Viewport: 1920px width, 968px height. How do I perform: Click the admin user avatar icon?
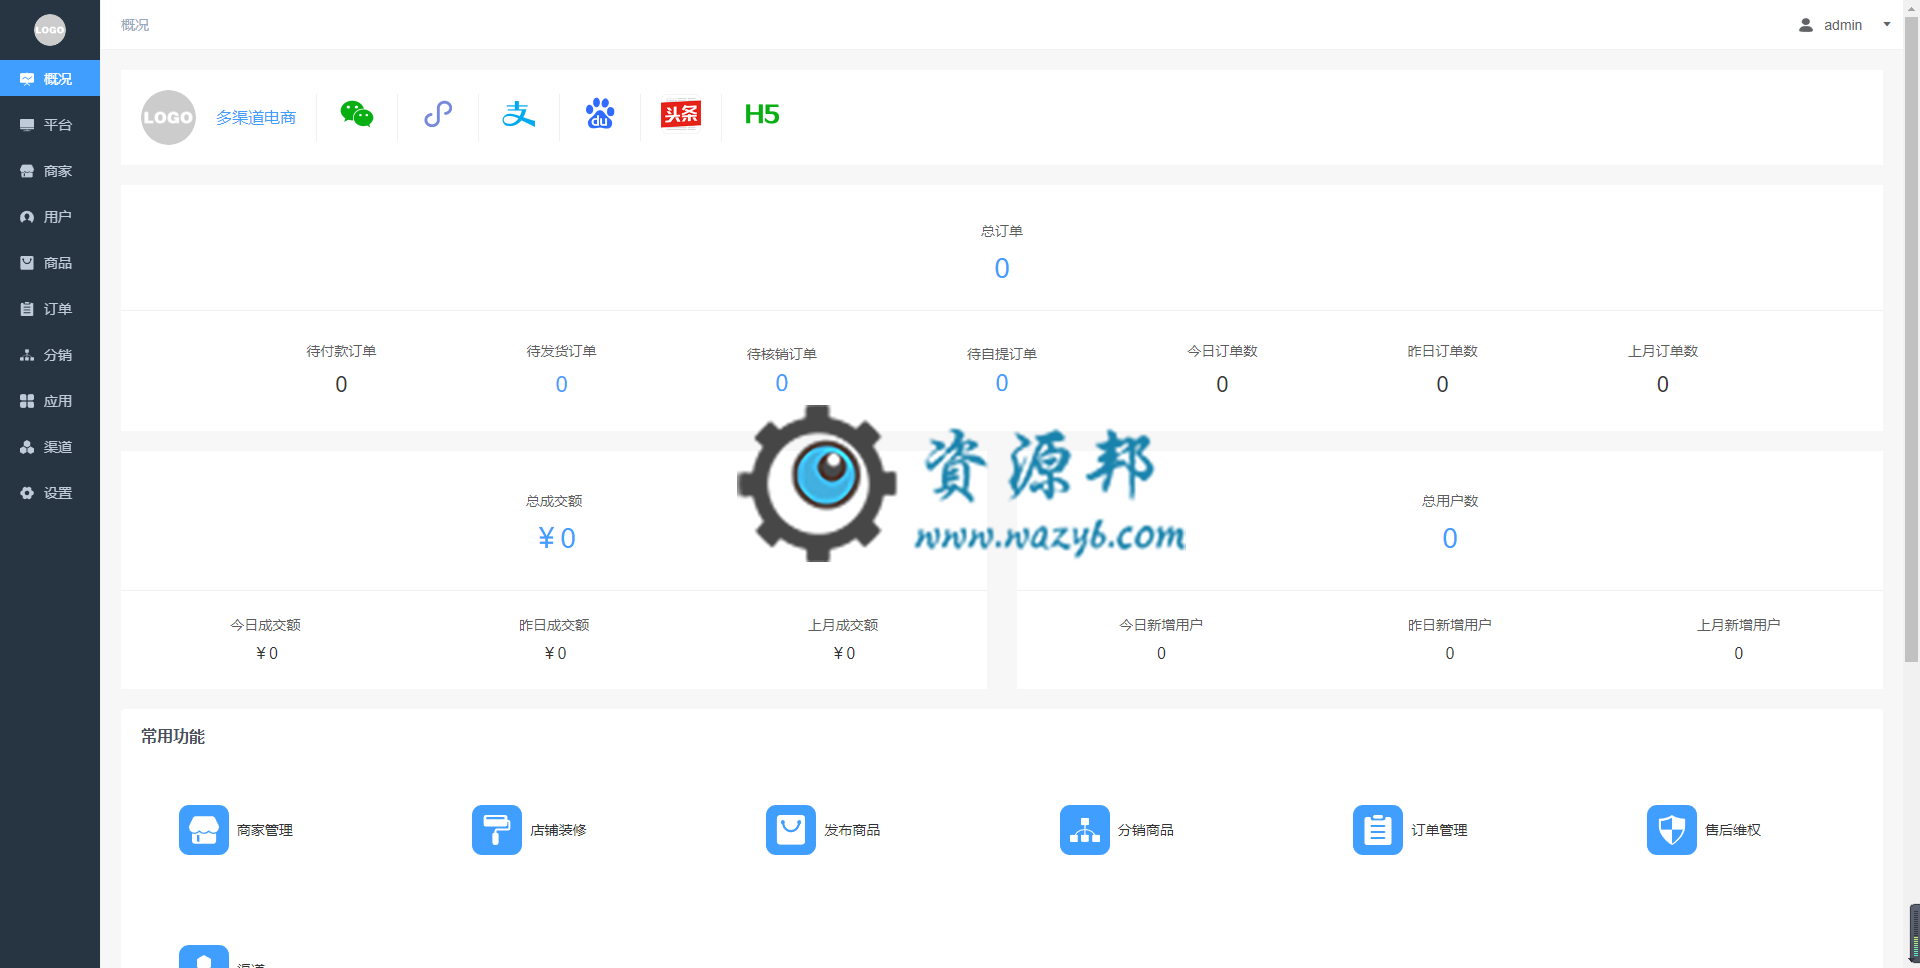click(1806, 25)
